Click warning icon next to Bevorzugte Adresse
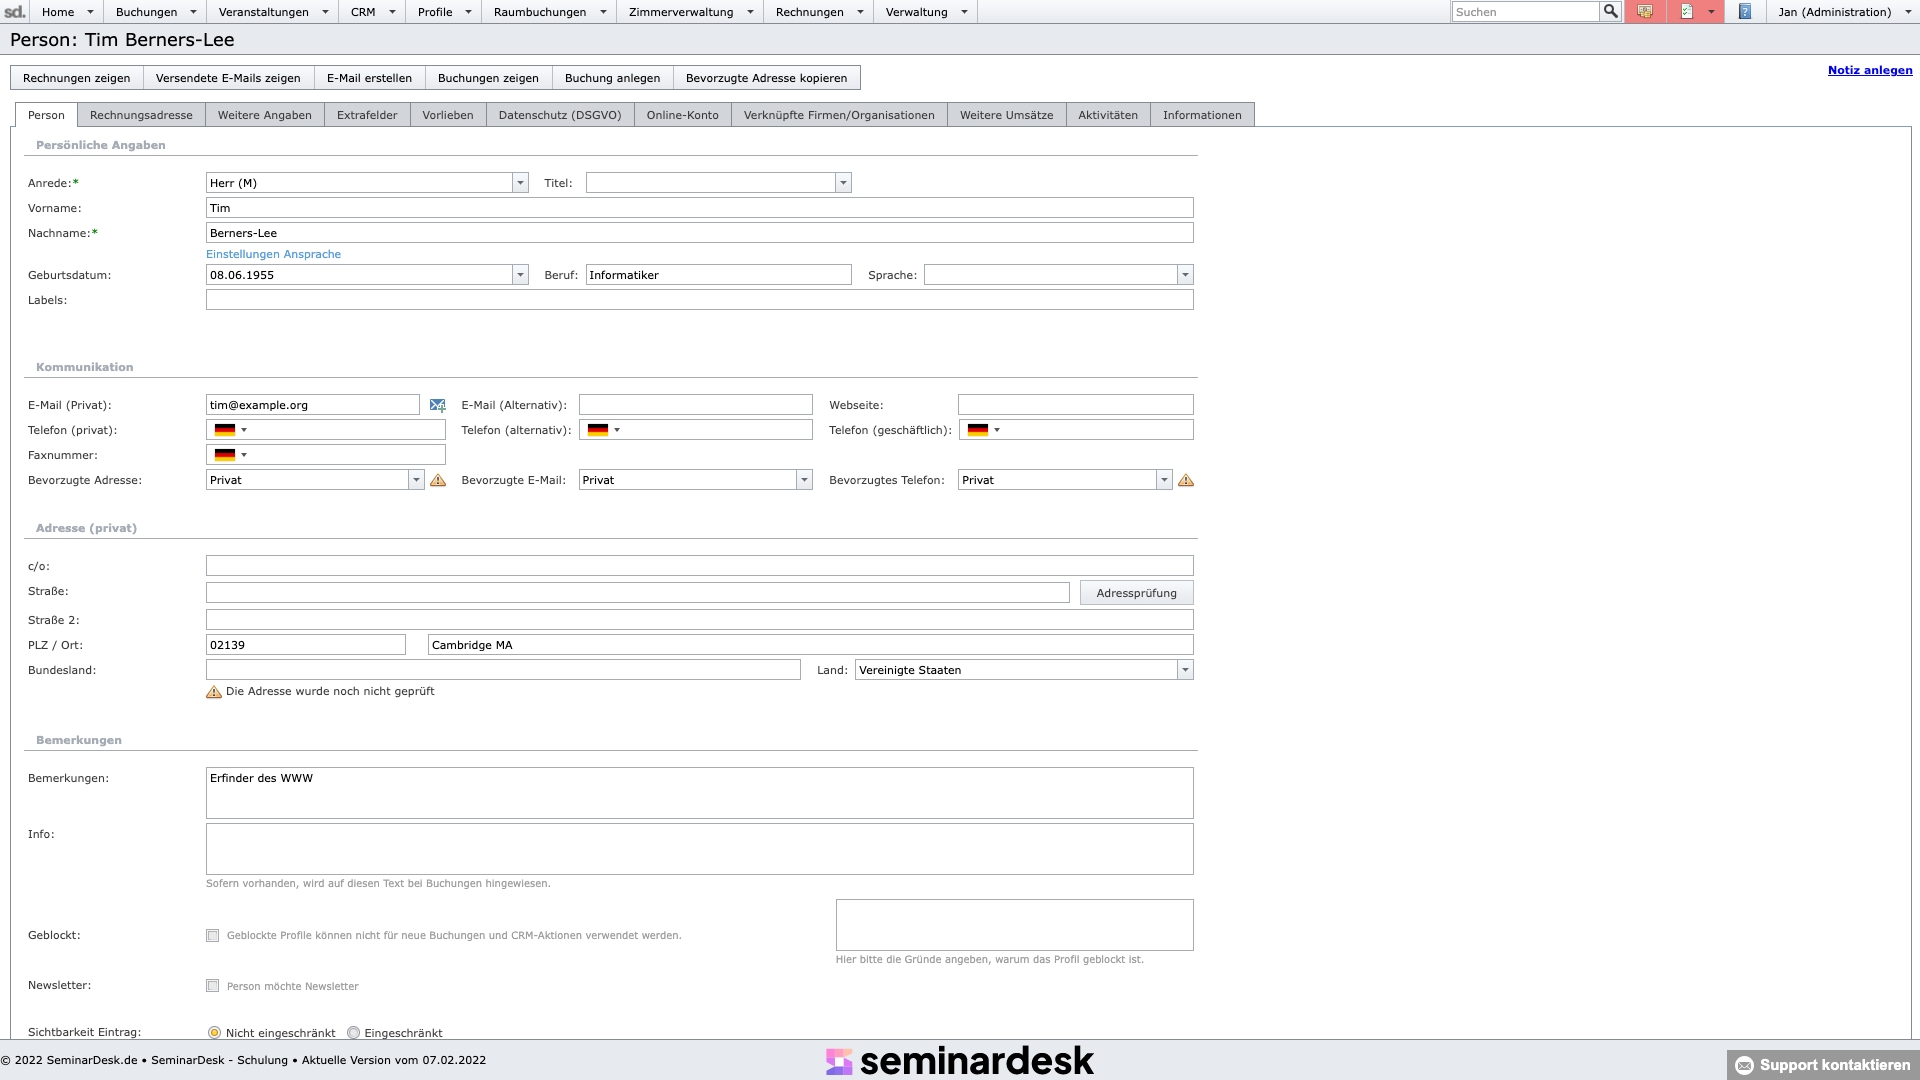The width and height of the screenshot is (1920, 1080). click(x=438, y=480)
